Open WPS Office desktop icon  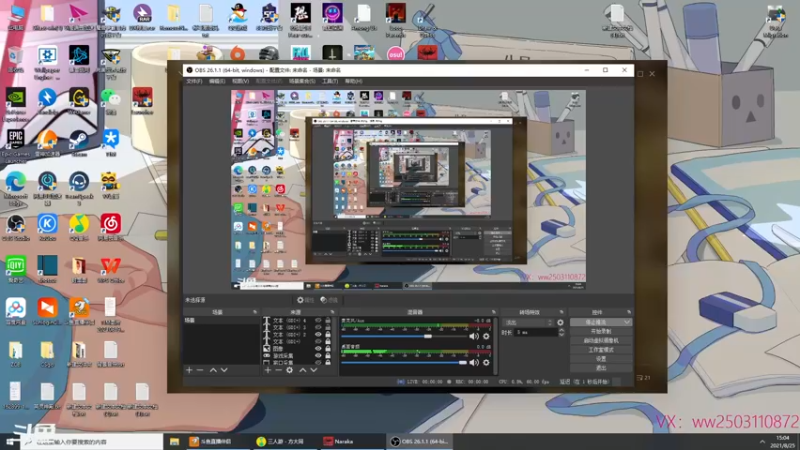click(111, 269)
